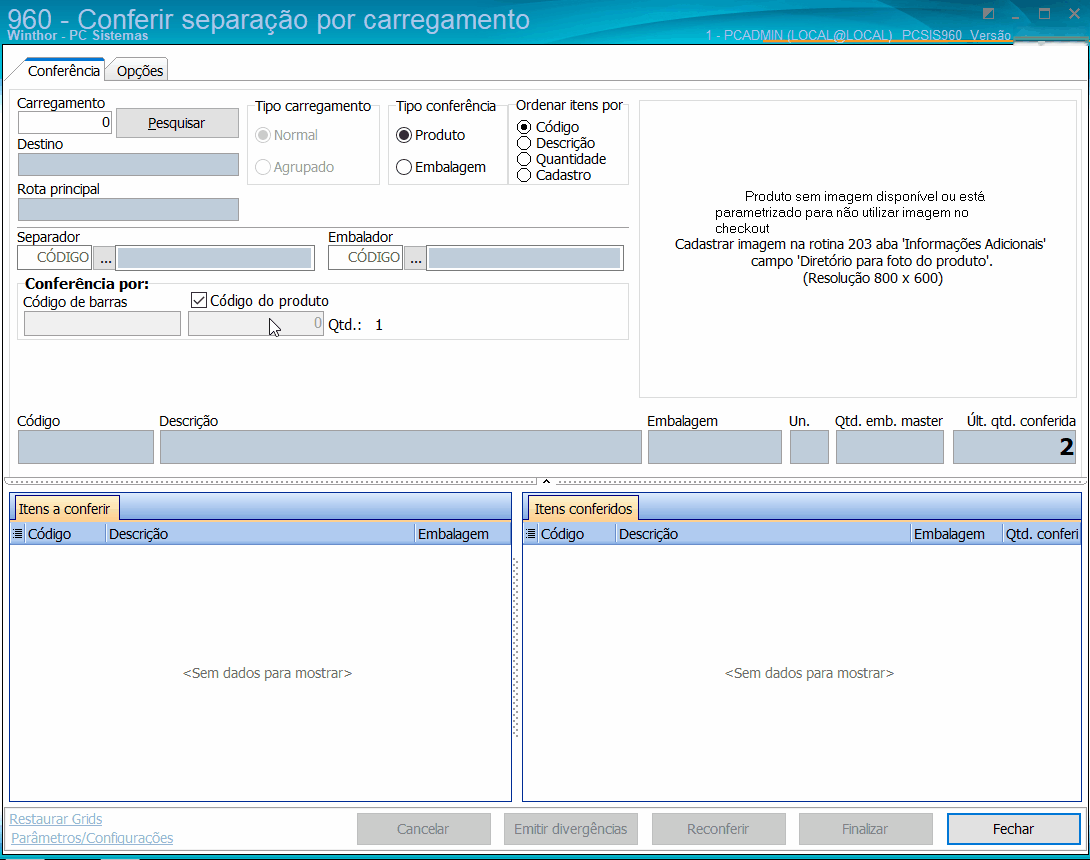Sort Itens conferidos by Descrição column

pyautogui.click(x=763, y=534)
